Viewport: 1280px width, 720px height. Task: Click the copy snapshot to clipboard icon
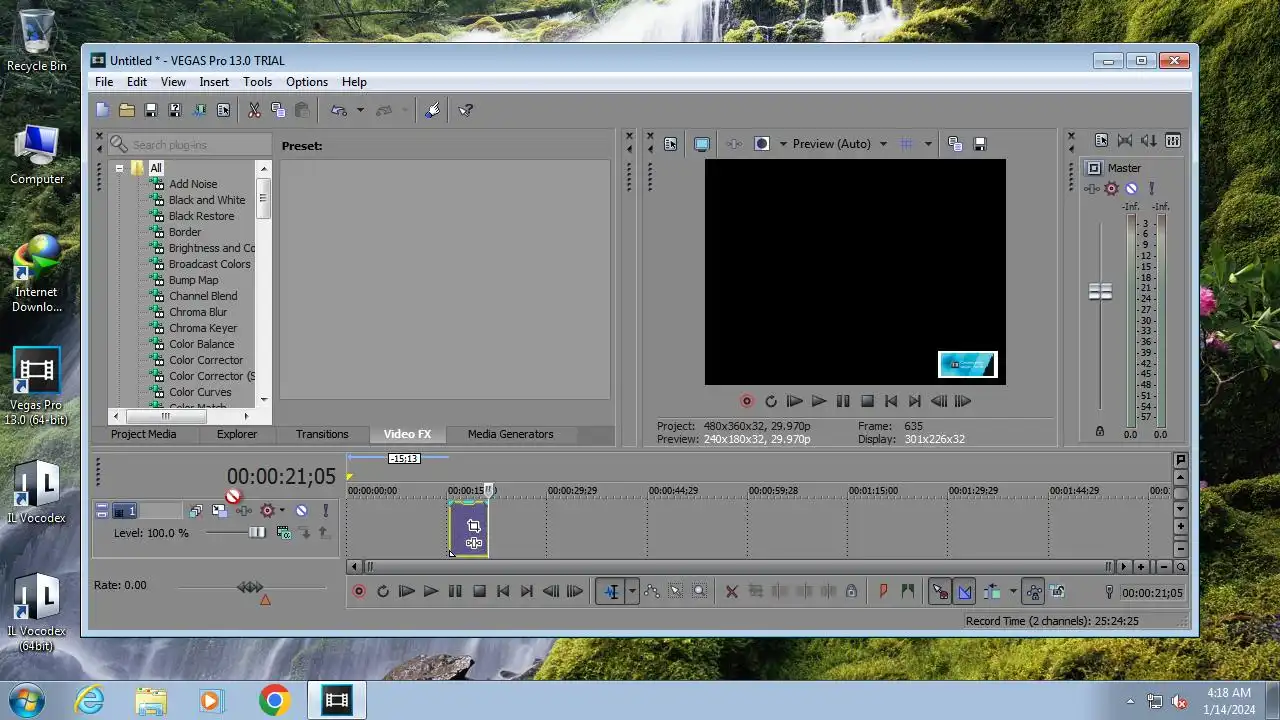(x=954, y=144)
